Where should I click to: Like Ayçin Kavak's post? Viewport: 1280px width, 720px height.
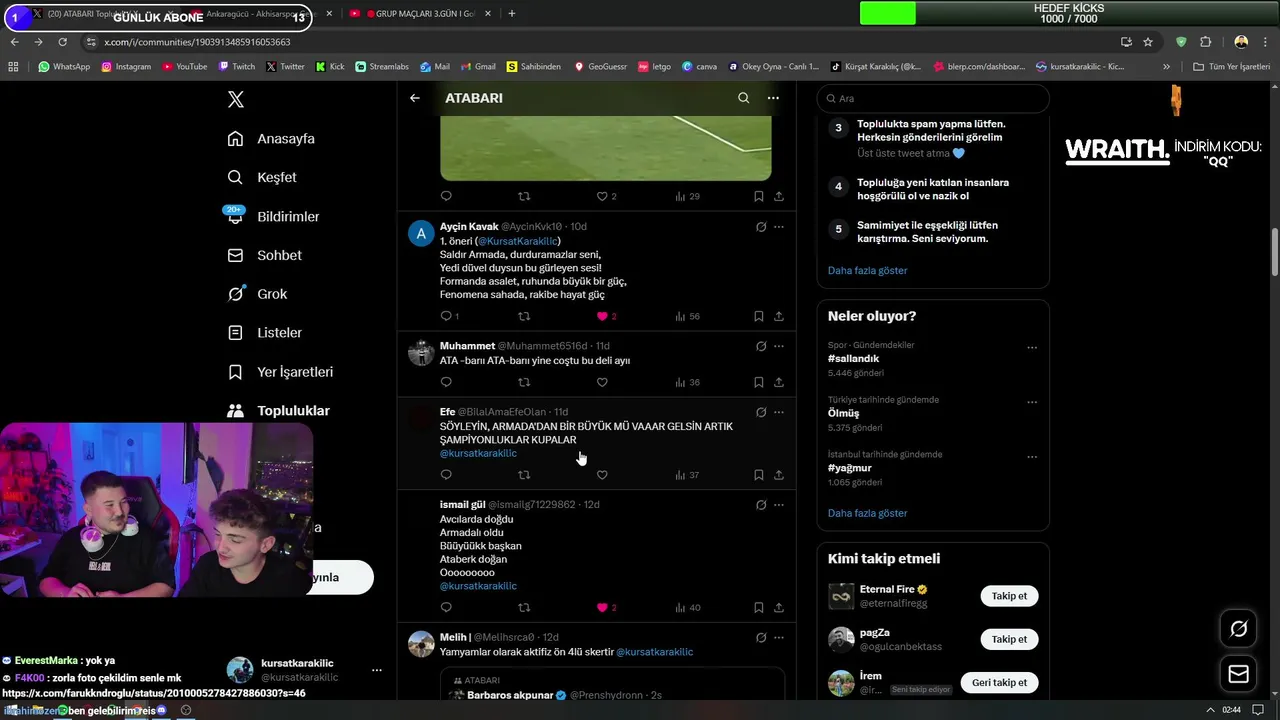(602, 316)
